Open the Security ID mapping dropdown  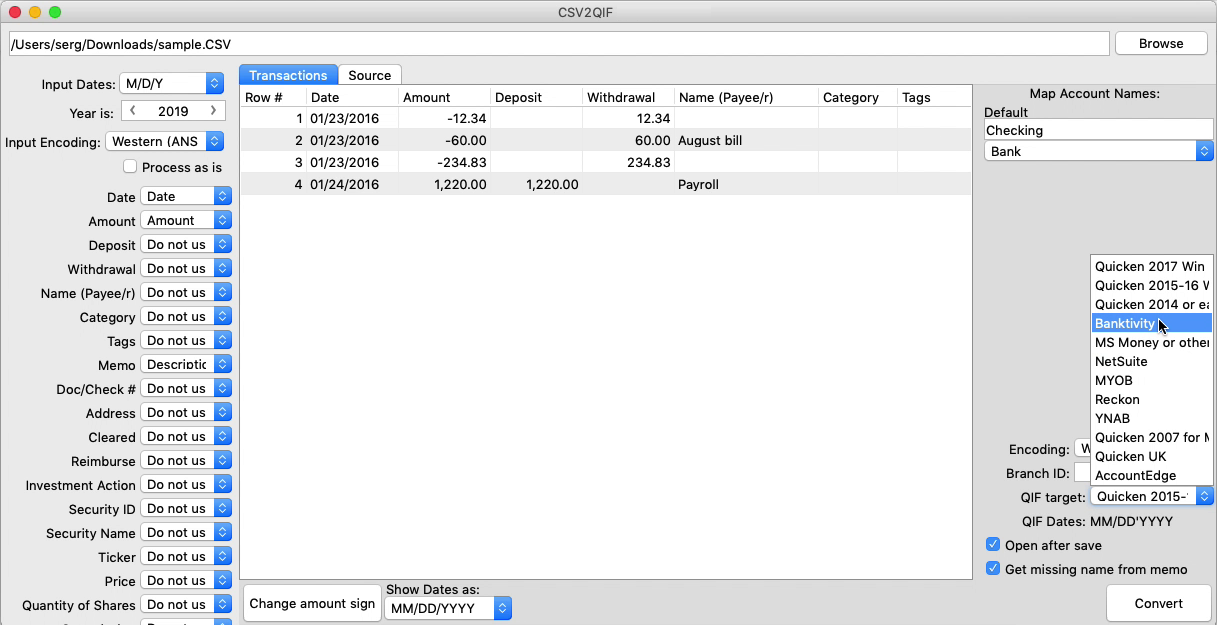(x=186, y=509)
